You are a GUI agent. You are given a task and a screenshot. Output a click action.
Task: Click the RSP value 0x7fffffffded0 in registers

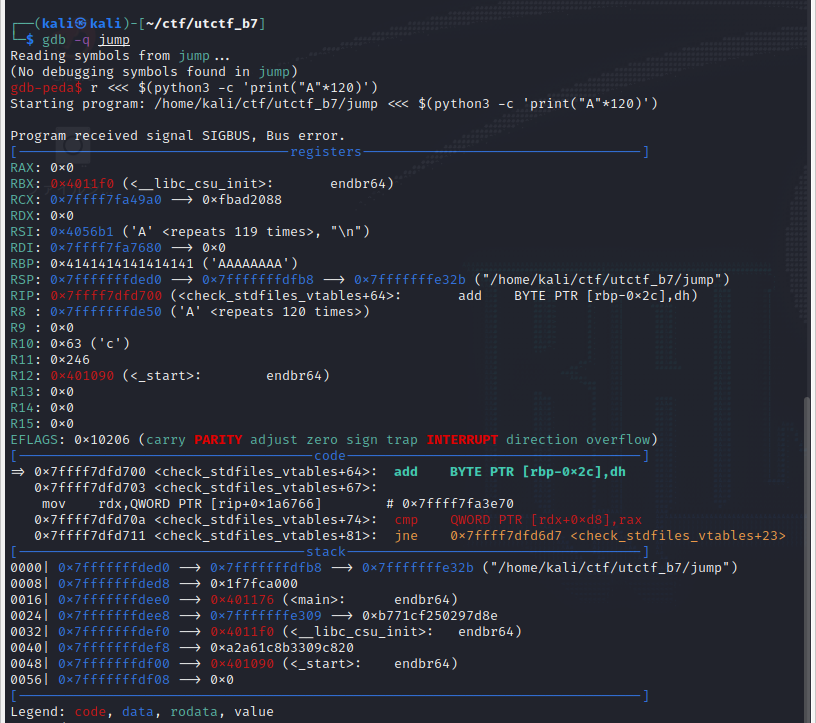(106, 280)
